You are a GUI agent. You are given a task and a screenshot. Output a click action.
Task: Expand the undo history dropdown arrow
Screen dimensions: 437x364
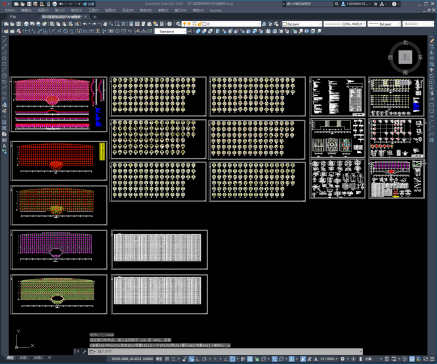(x=89, y=24)
